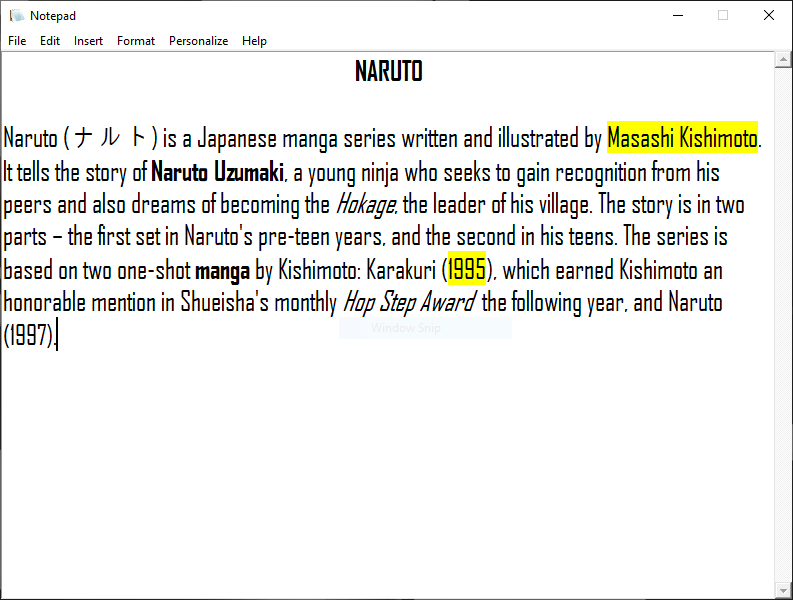This screenshot has width=793, height=600.
Task: Click the bold text Naruto Uzumaki
Action: click(217, 172)
